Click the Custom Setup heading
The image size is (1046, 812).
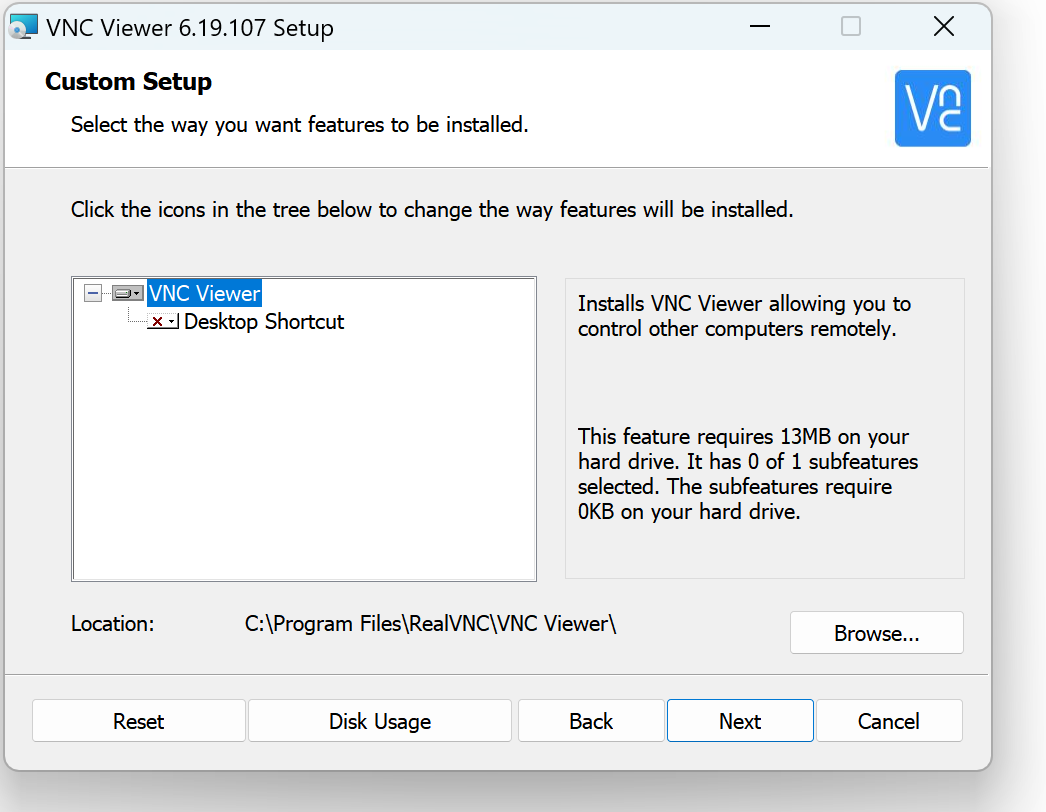click(128, 81)
